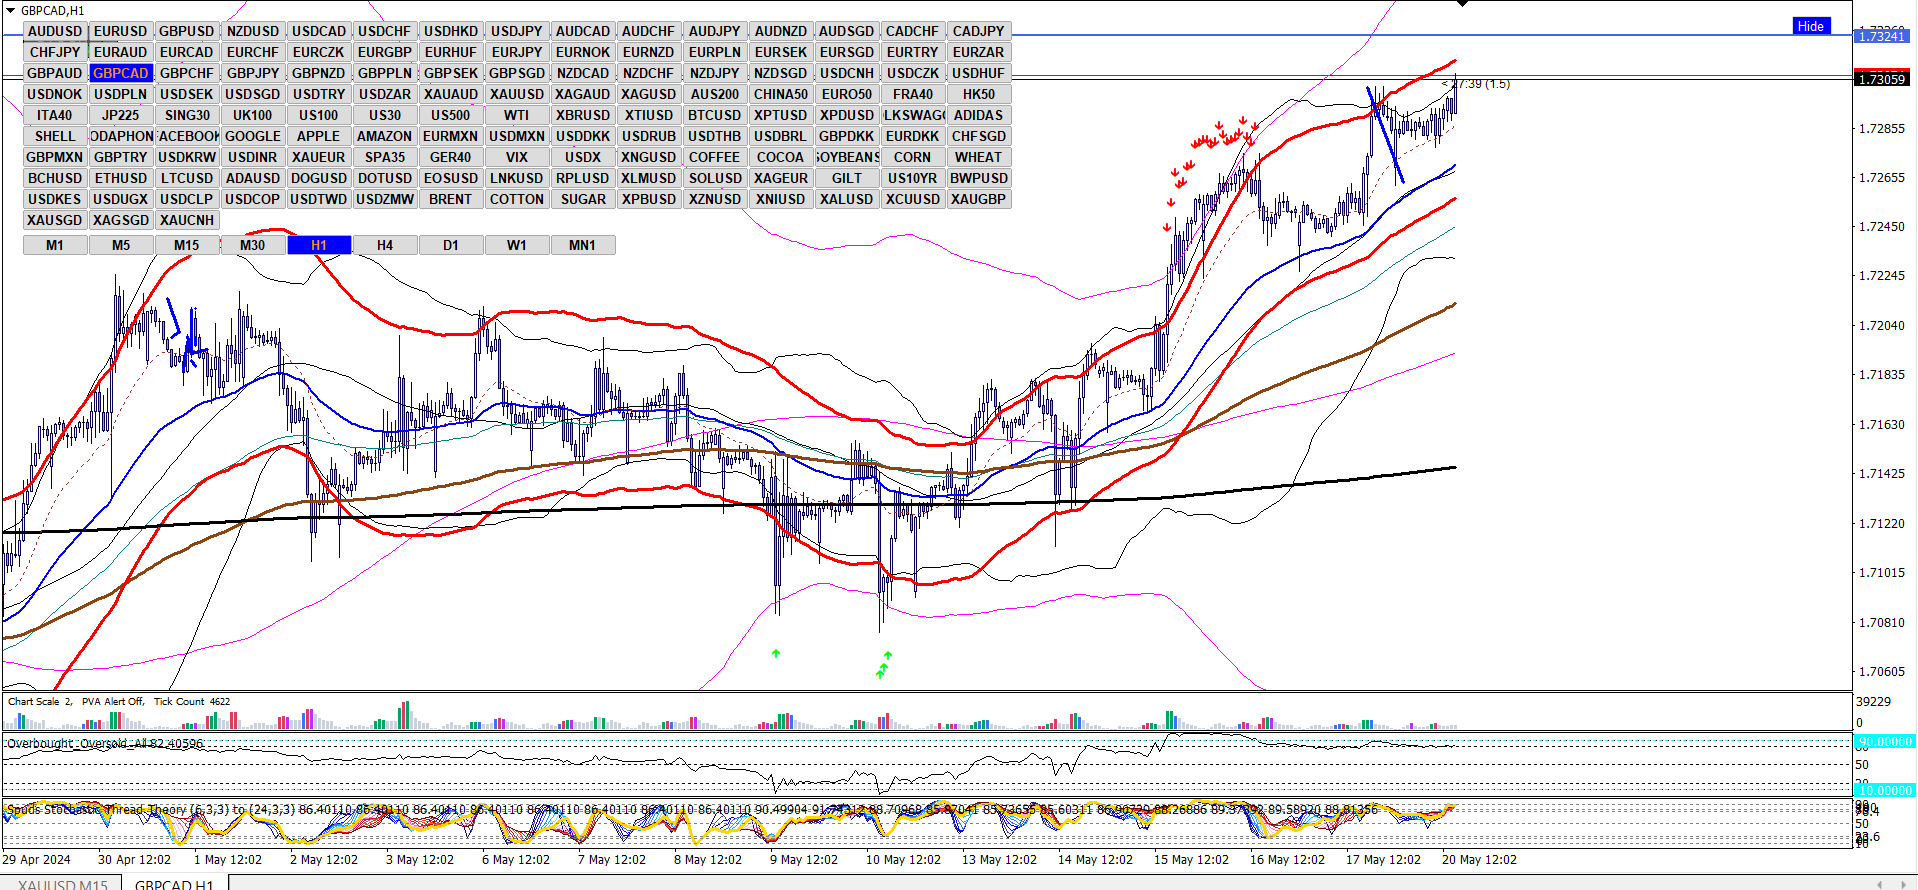
Task: Open the WTI oil symbol
Action: pyautogui.click(x=517, y=115)
